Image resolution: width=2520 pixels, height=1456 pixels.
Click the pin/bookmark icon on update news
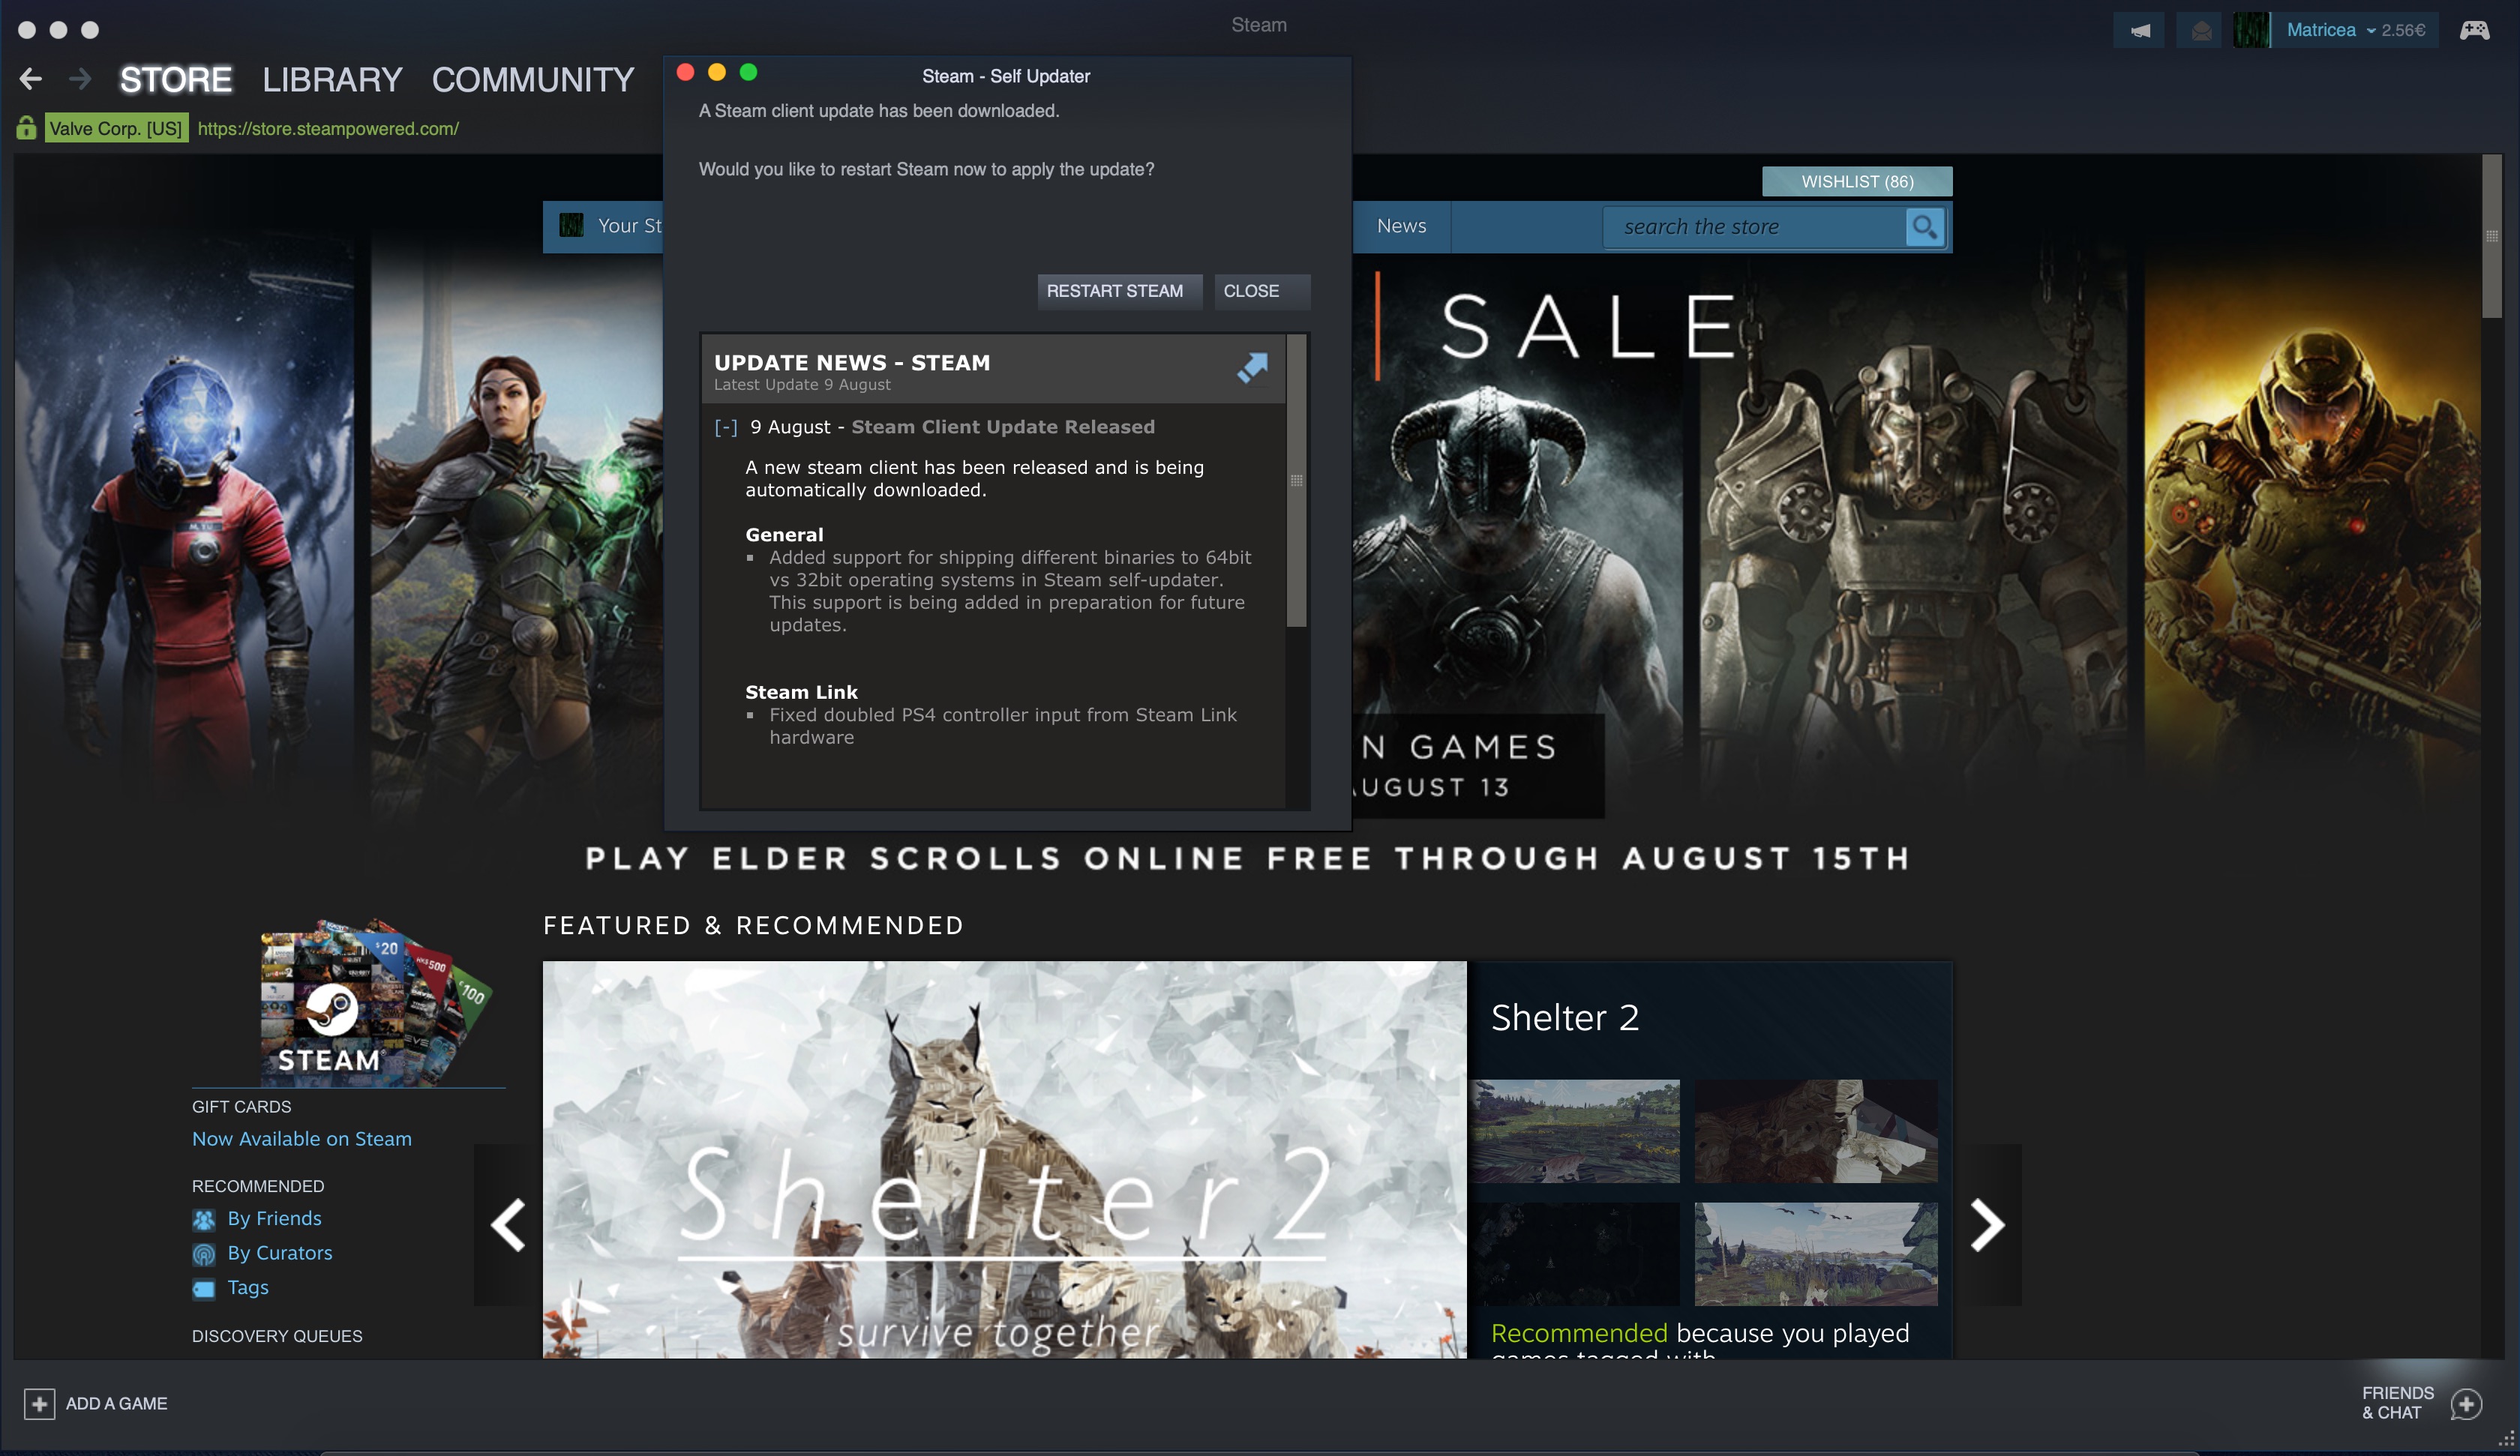pyautogui.click(x=1255, y=366)
